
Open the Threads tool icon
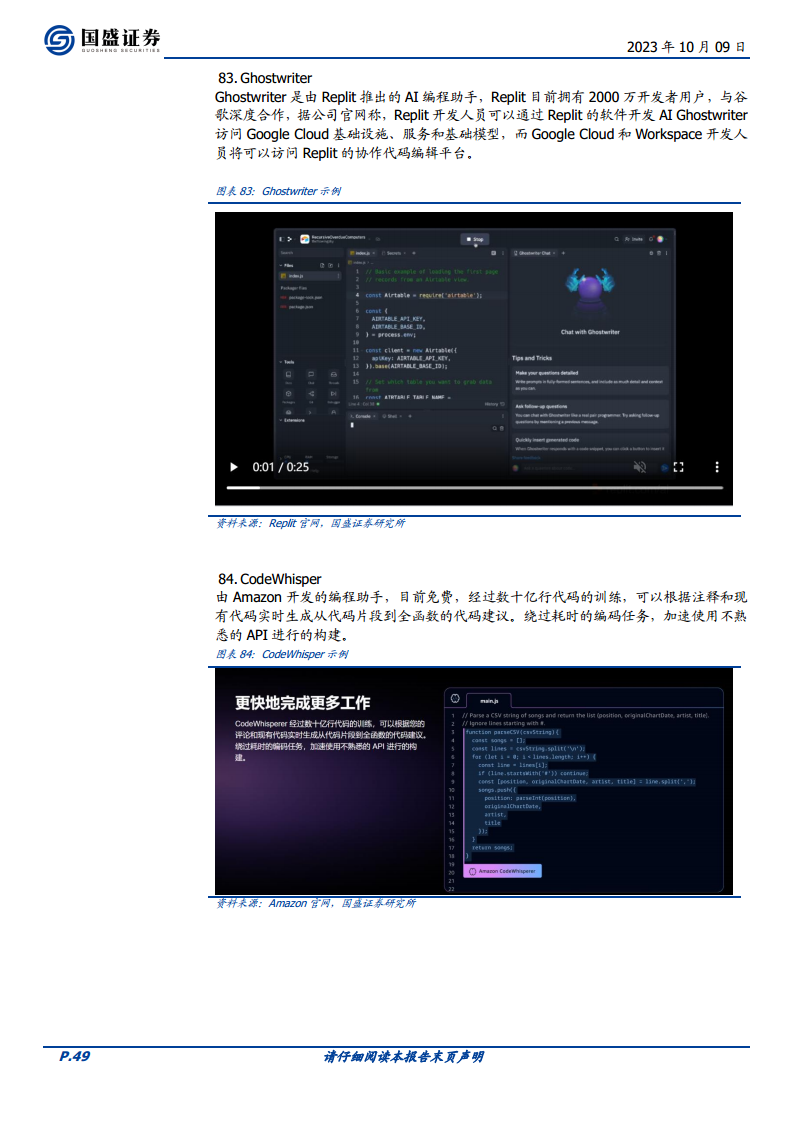click(x=334, y=376)
